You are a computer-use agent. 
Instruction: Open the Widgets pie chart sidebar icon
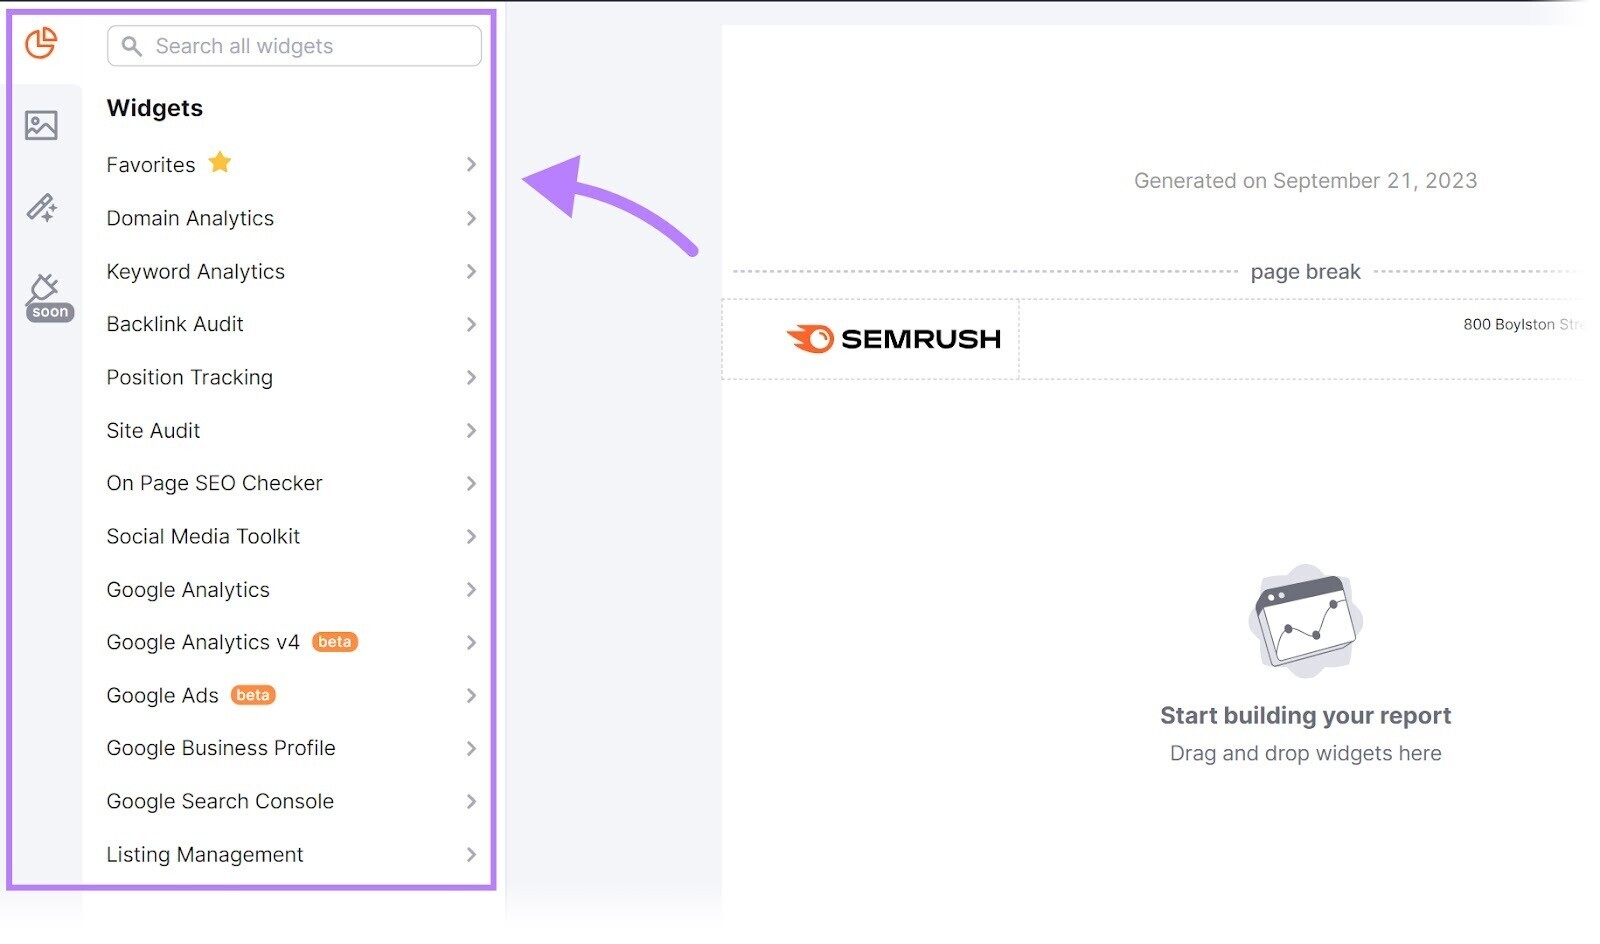[40, 44]
